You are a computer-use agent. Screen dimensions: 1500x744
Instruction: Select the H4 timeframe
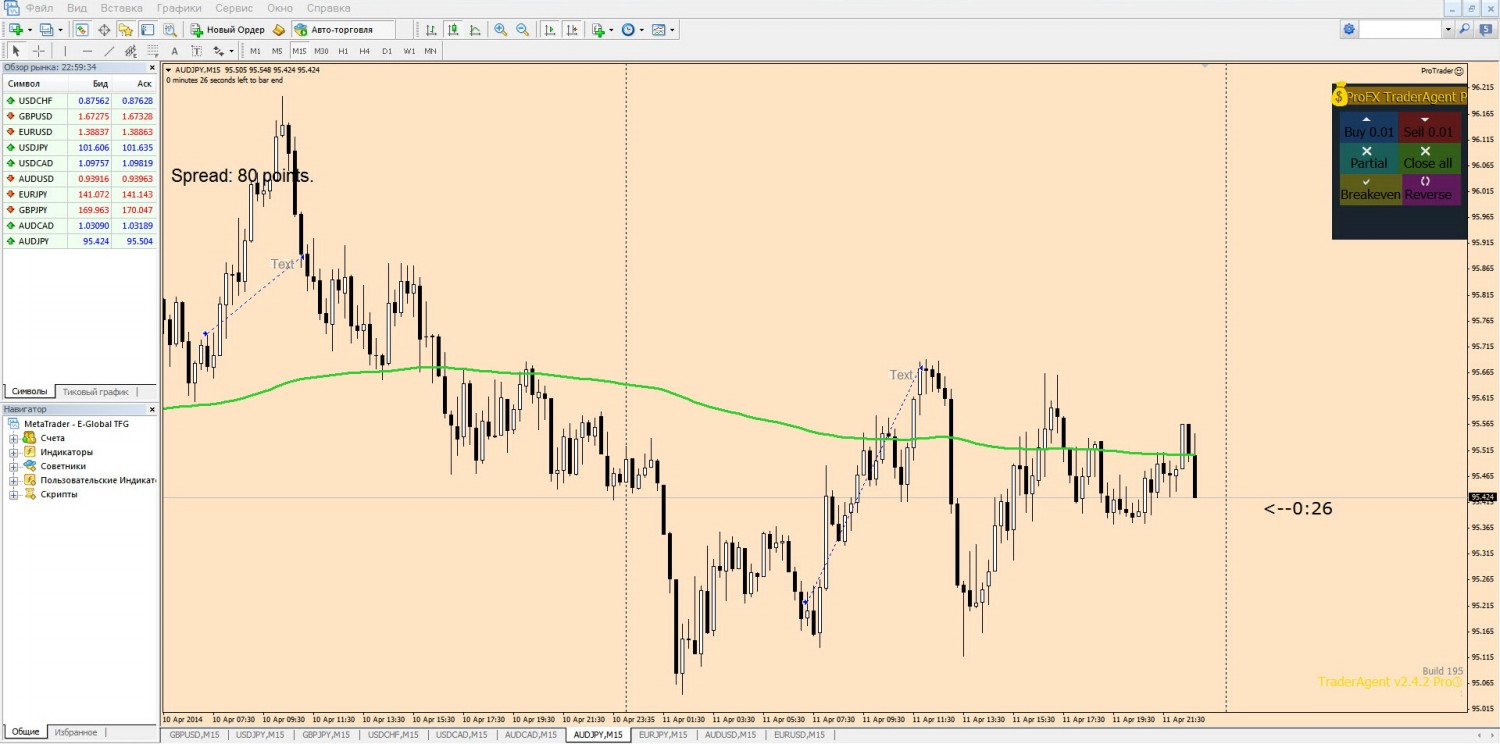365,51
